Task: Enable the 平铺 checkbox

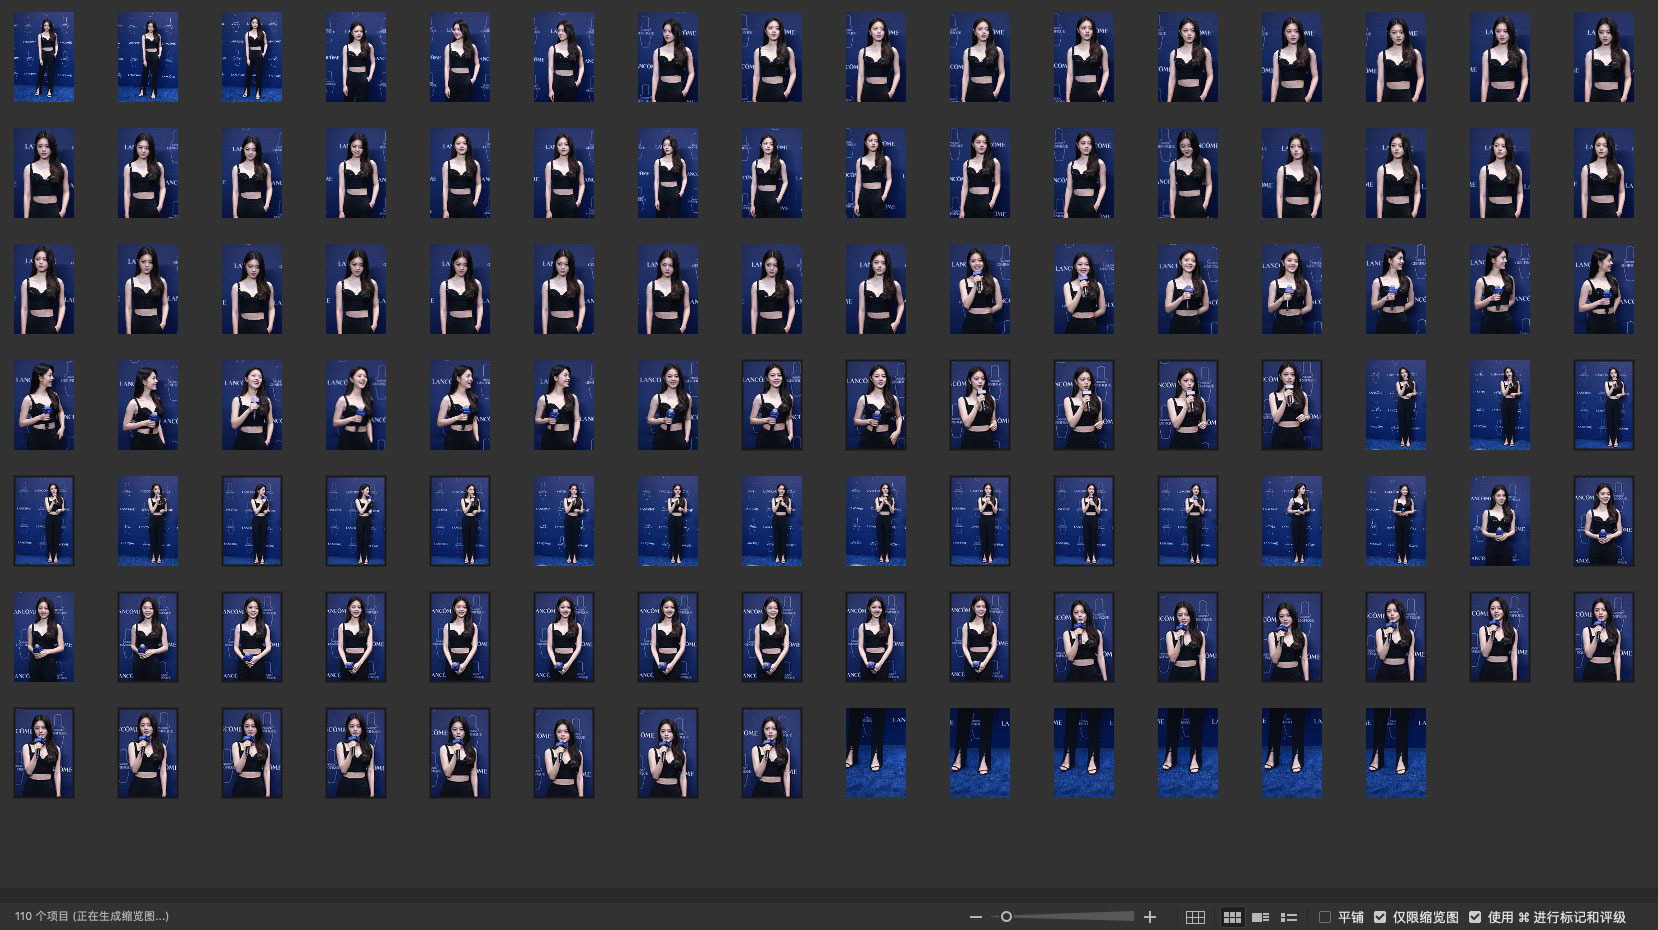Action: 1325,917
